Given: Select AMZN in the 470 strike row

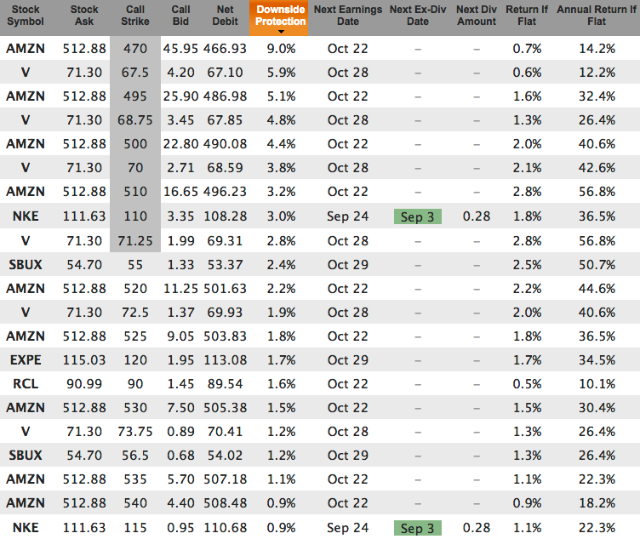Looking at the screenshot, I should (25, 49).
